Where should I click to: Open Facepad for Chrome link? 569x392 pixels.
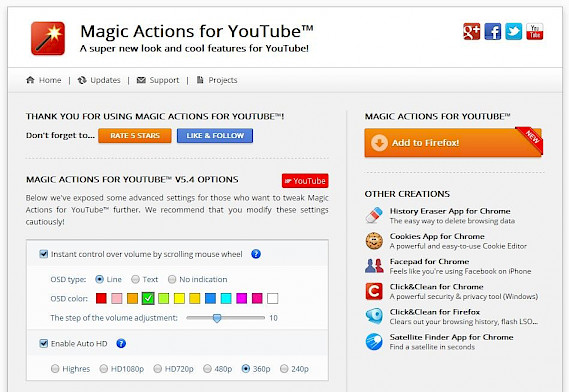429,261
